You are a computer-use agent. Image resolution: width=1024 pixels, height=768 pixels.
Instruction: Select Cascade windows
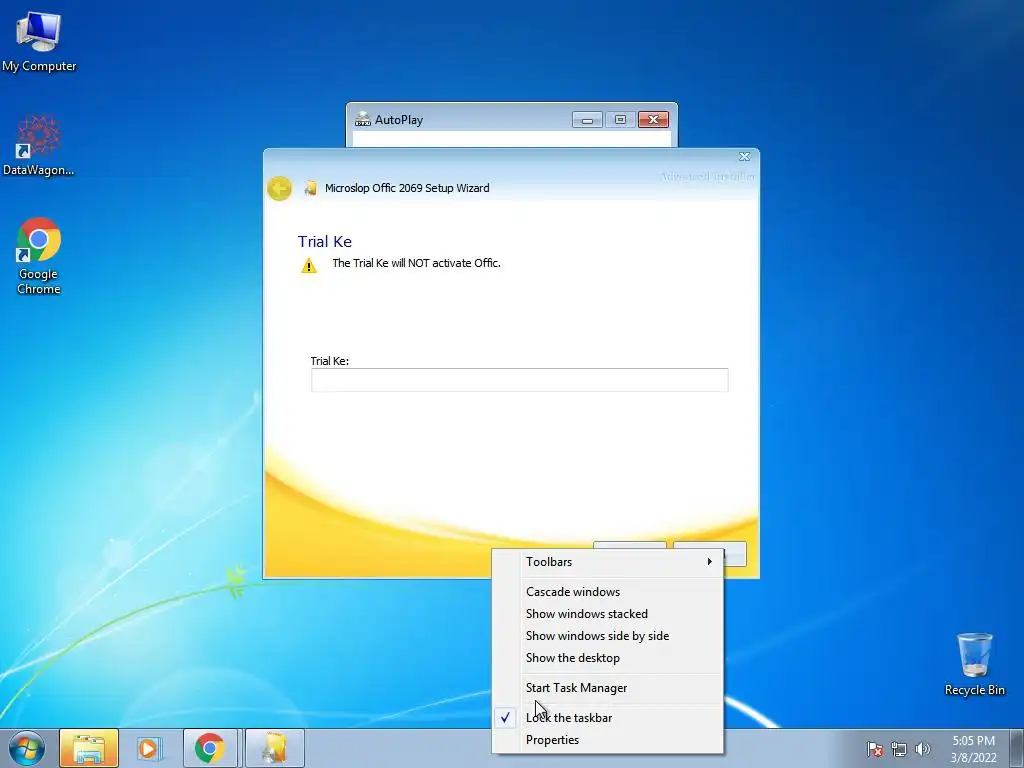click(609, 592)
